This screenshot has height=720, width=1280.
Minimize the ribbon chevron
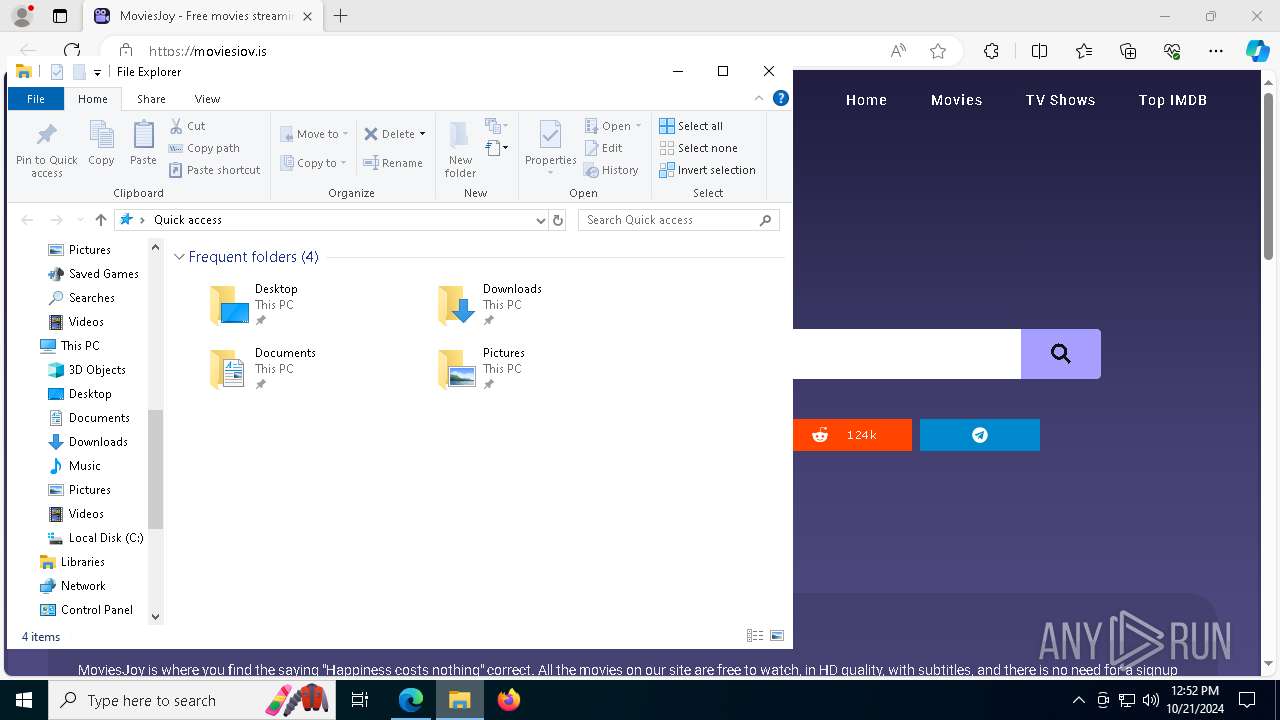tap(759, 98)
